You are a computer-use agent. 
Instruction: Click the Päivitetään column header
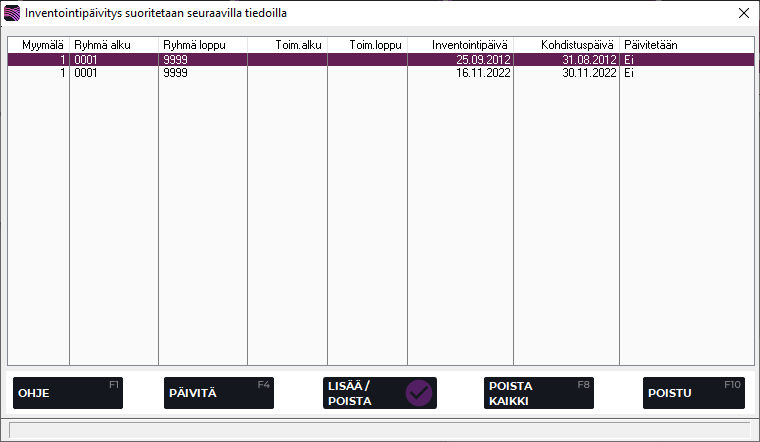tap(686, 45)
